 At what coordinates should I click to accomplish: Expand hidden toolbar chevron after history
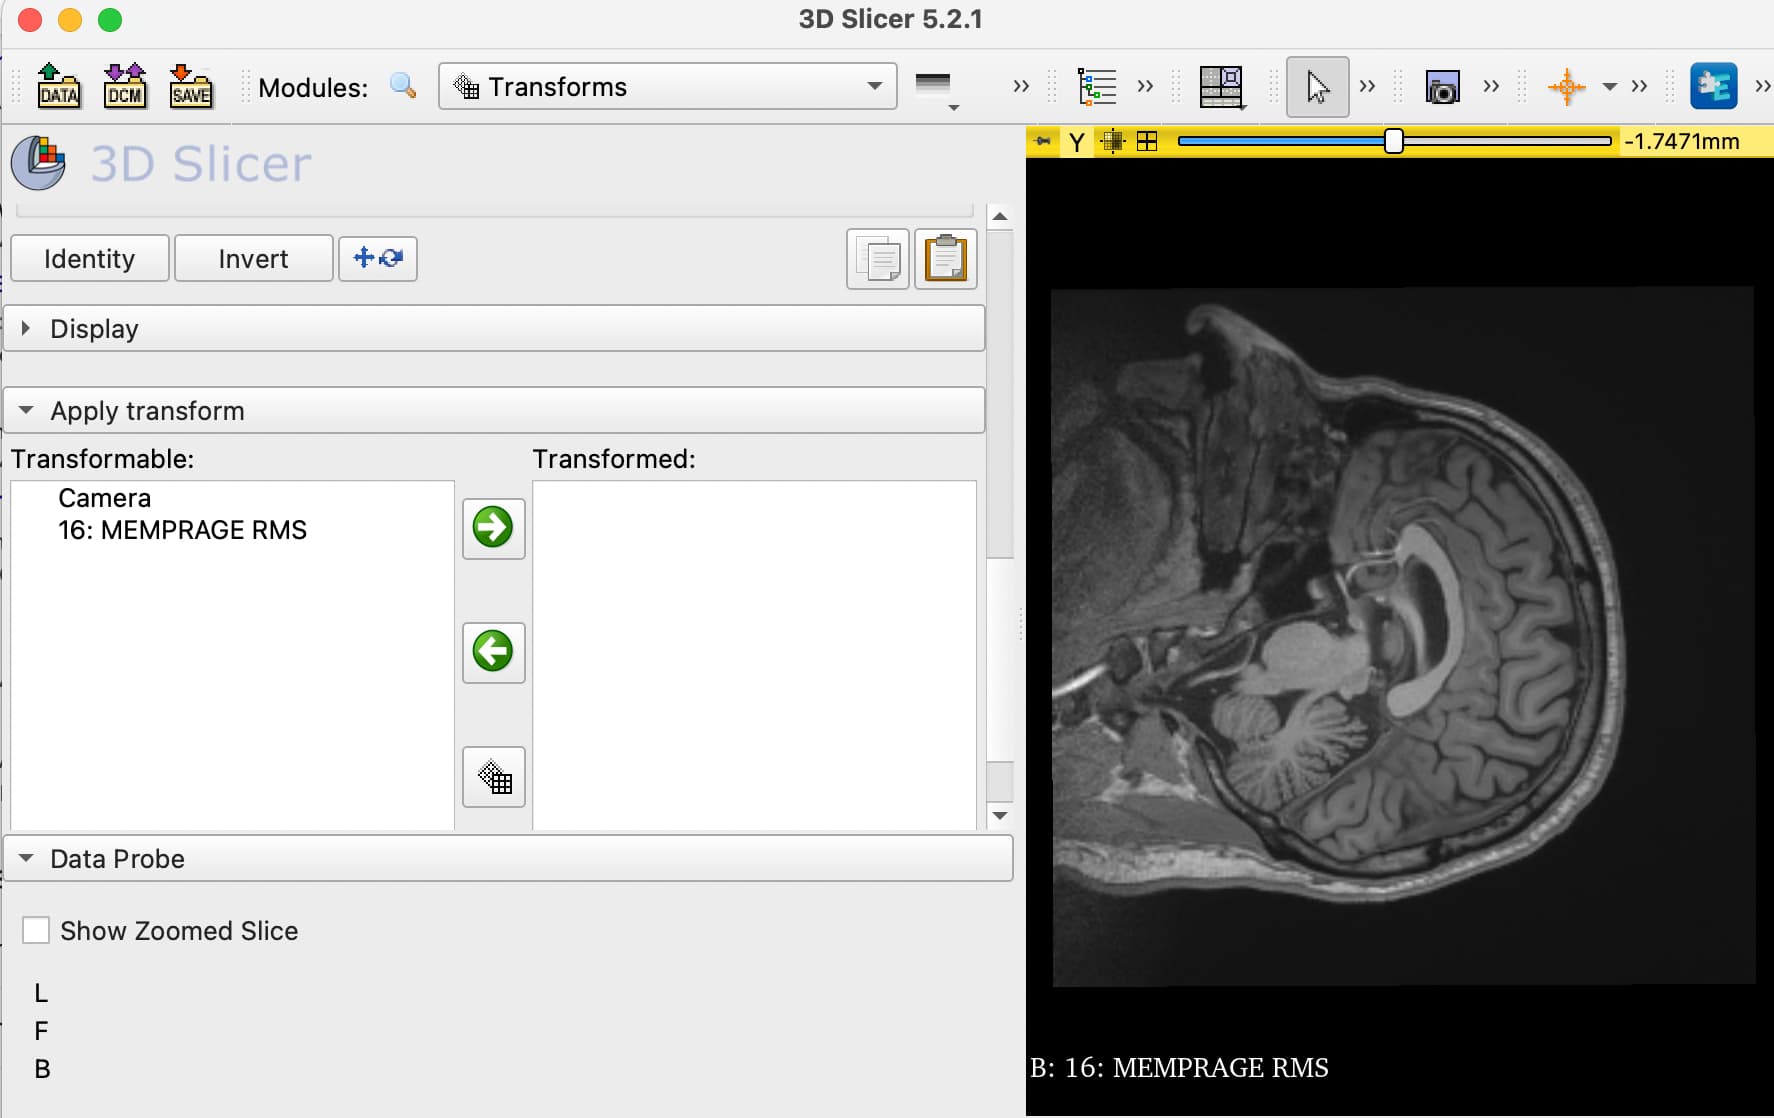[1021, 87]
